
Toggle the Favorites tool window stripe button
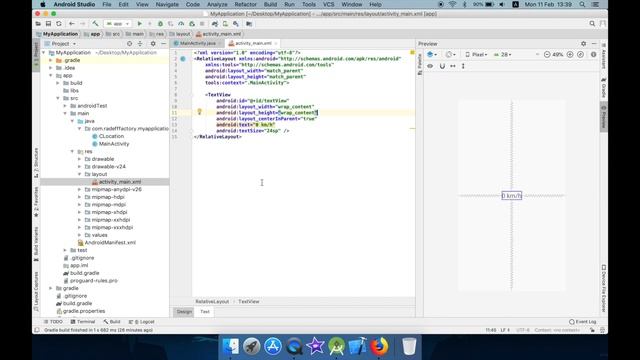[36, 202]
